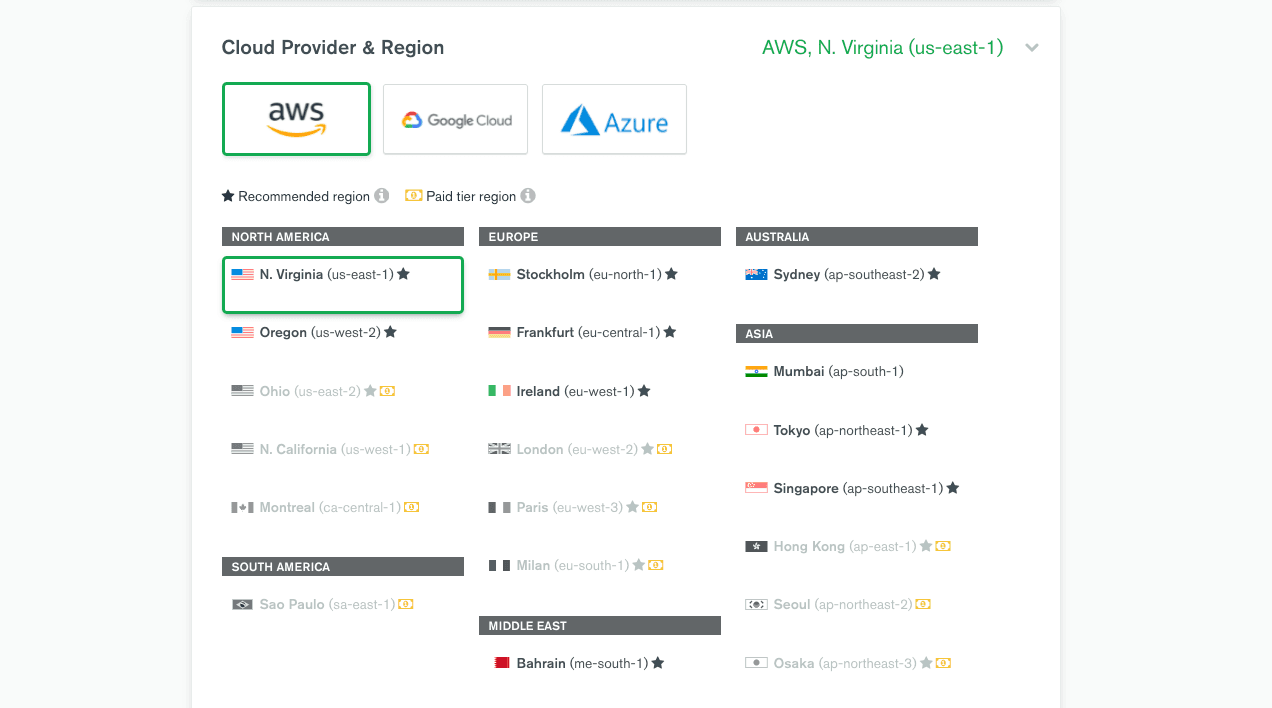The width and height of the screenshot is (1272, 708).
Task: Click the Irish flag icon for Ireland
Action: 499,391
